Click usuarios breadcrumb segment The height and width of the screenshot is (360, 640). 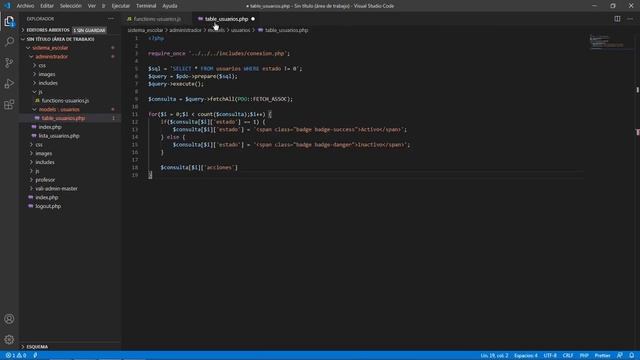click(x=240, y=30)
